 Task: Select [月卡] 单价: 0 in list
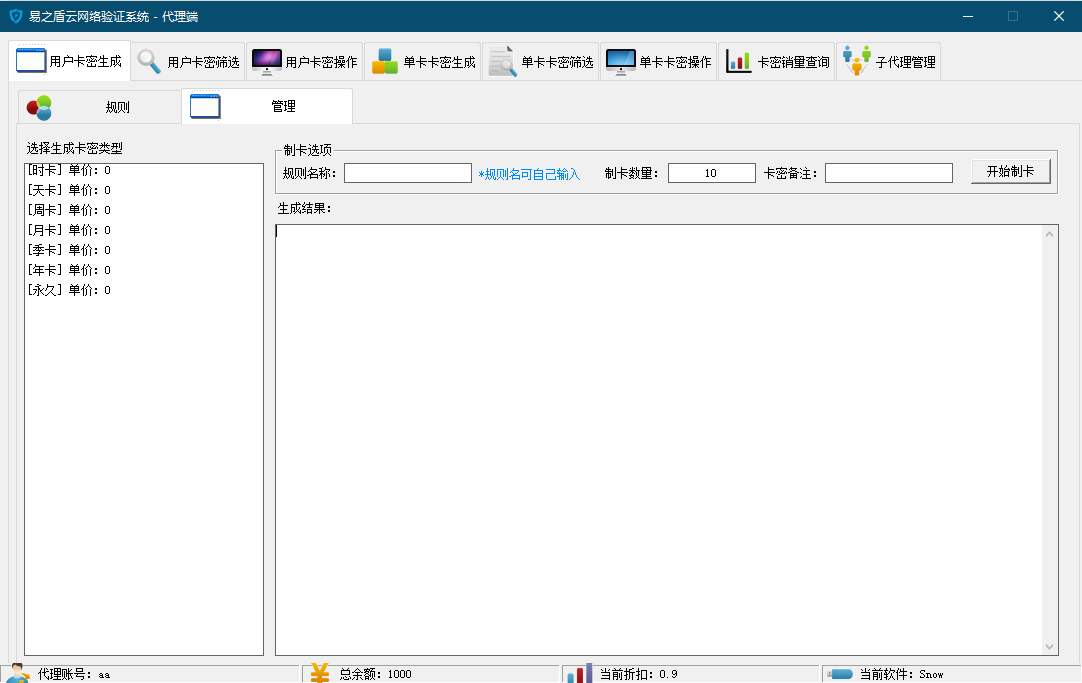click(144, 230)
